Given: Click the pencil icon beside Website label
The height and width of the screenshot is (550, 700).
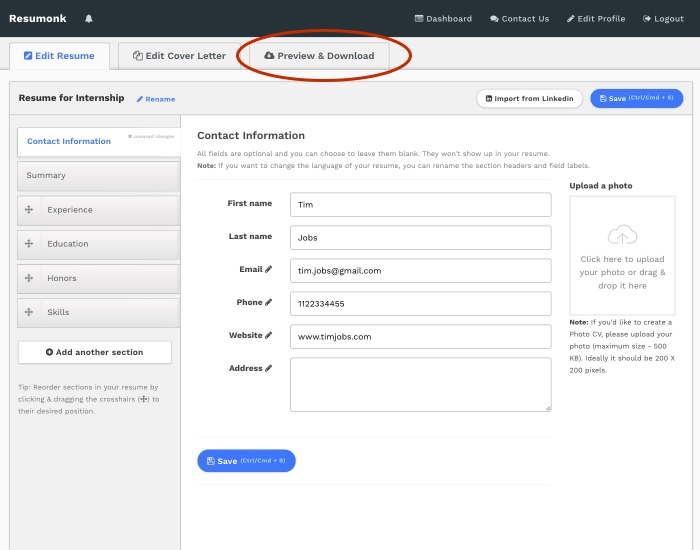Looking at the screenshot, I should click(269, 336).
